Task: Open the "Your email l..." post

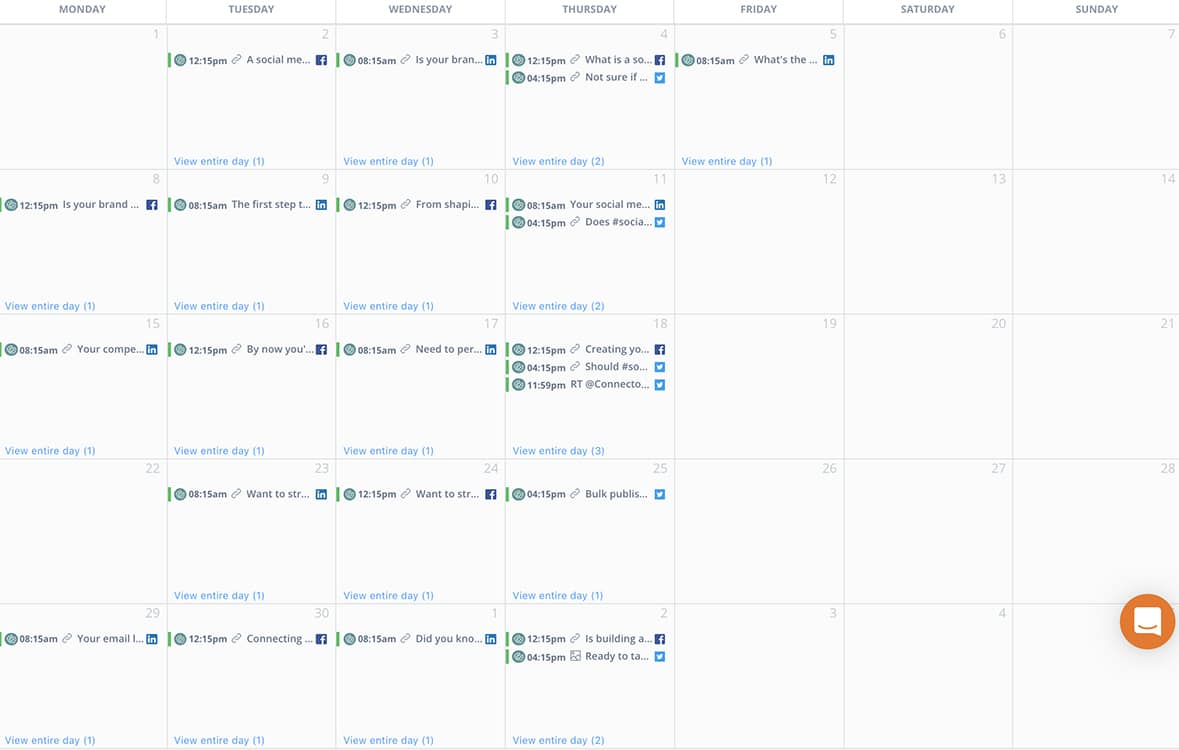Action: [x=80, y=639]
